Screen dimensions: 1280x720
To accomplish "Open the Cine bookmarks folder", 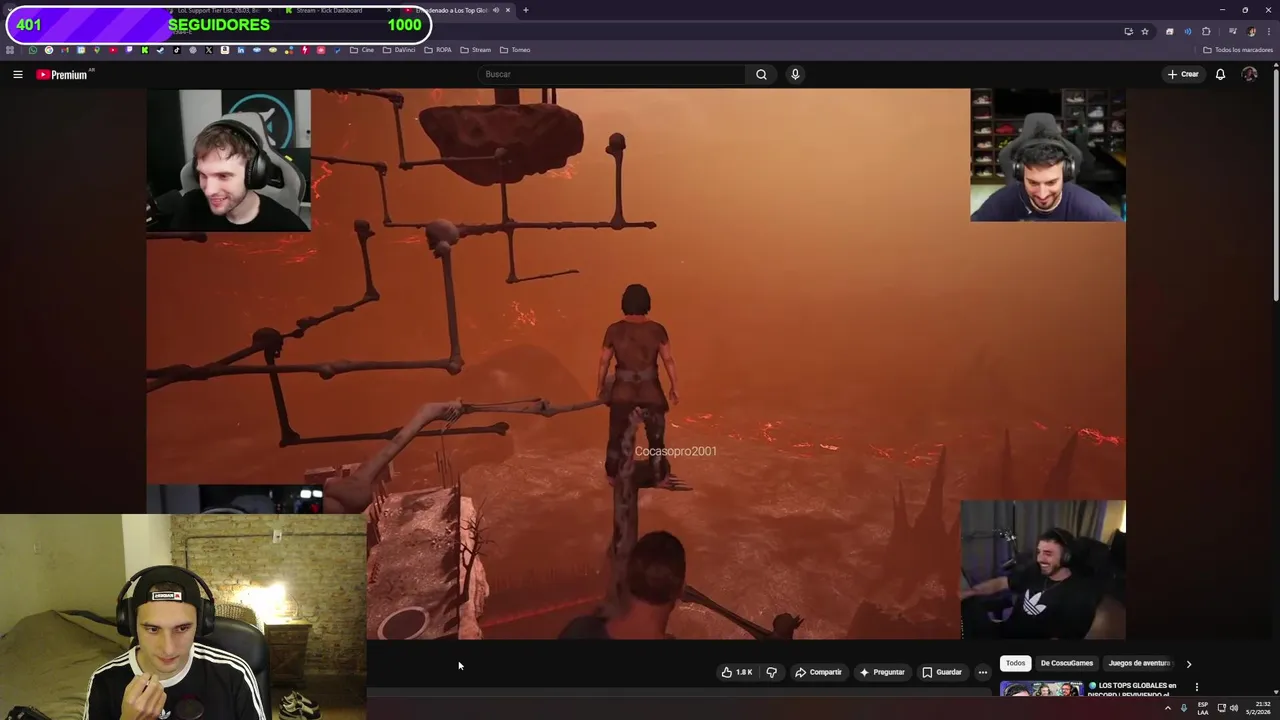I will click(362, 50).
